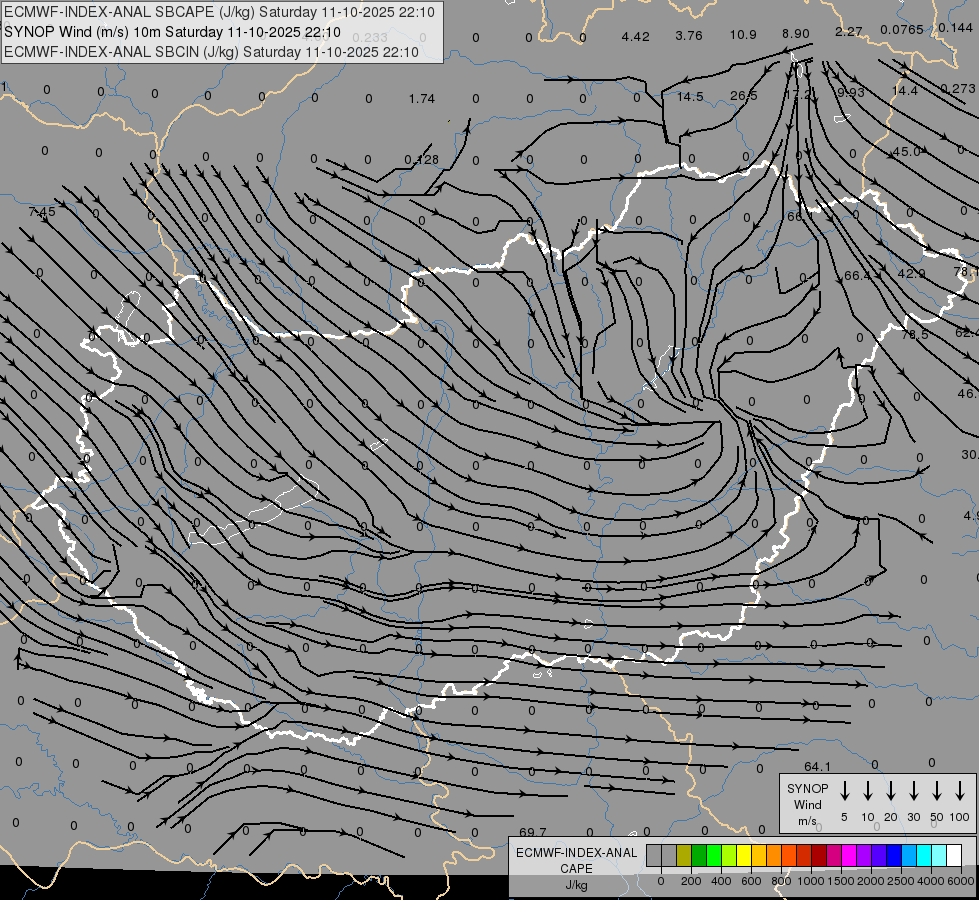Select the dark red swatch right of 1000
Screen dimensions: 979x900
(x=819, y=855)
